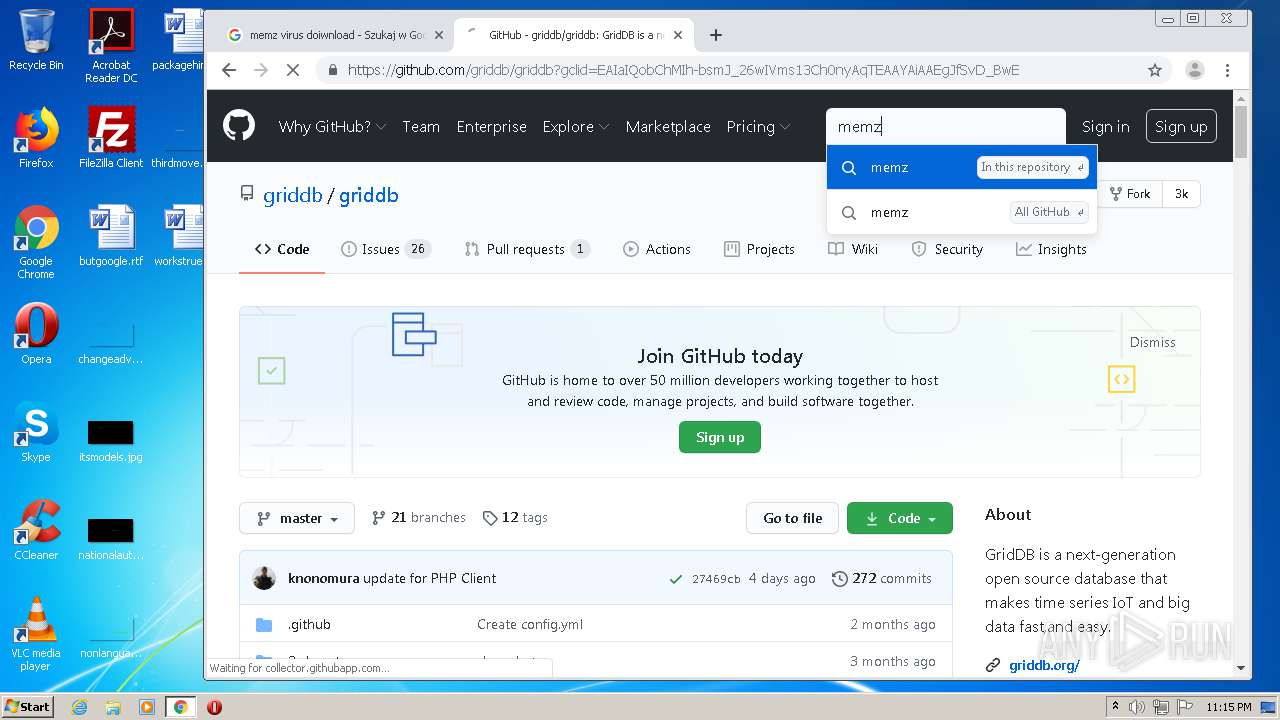The image size is (1280, 720).
Task: Open the Actions tab
Action: click(656, 249)
